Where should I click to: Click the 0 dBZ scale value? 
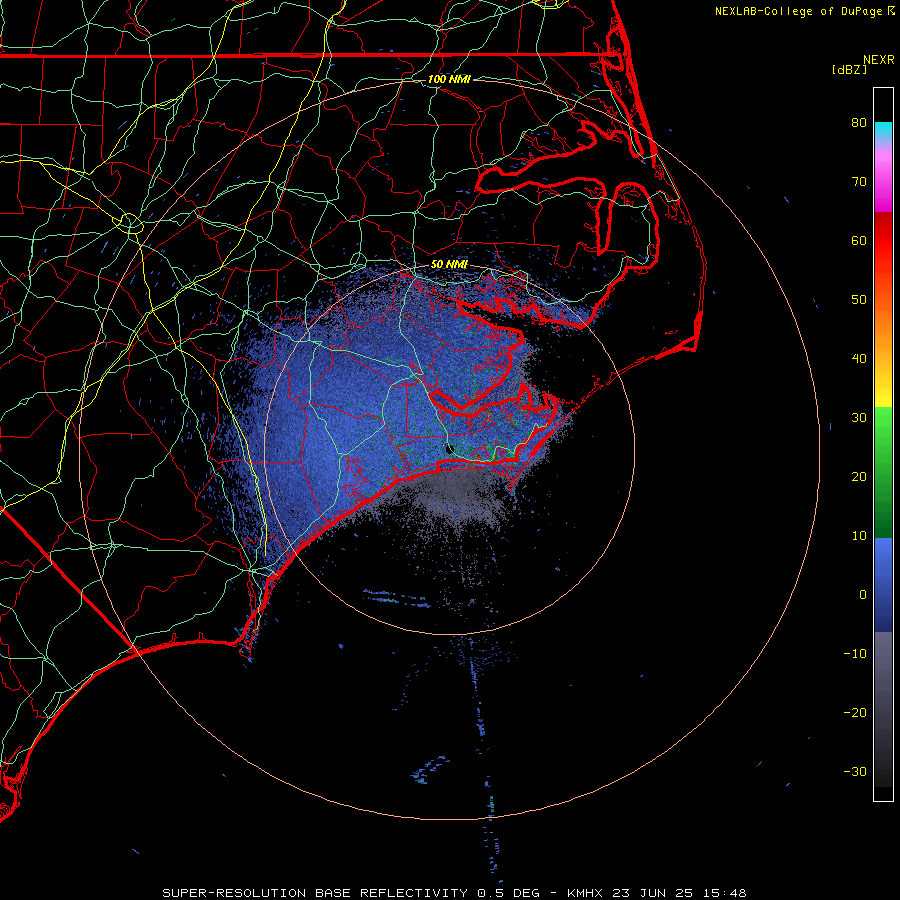[863, 595]
